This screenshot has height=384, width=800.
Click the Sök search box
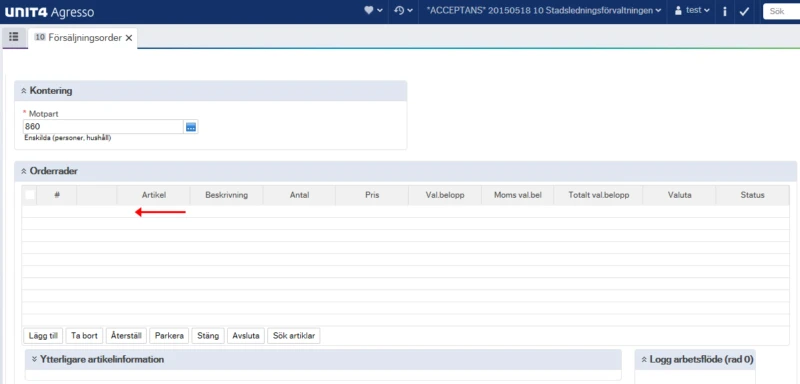[x=781, y=11]
